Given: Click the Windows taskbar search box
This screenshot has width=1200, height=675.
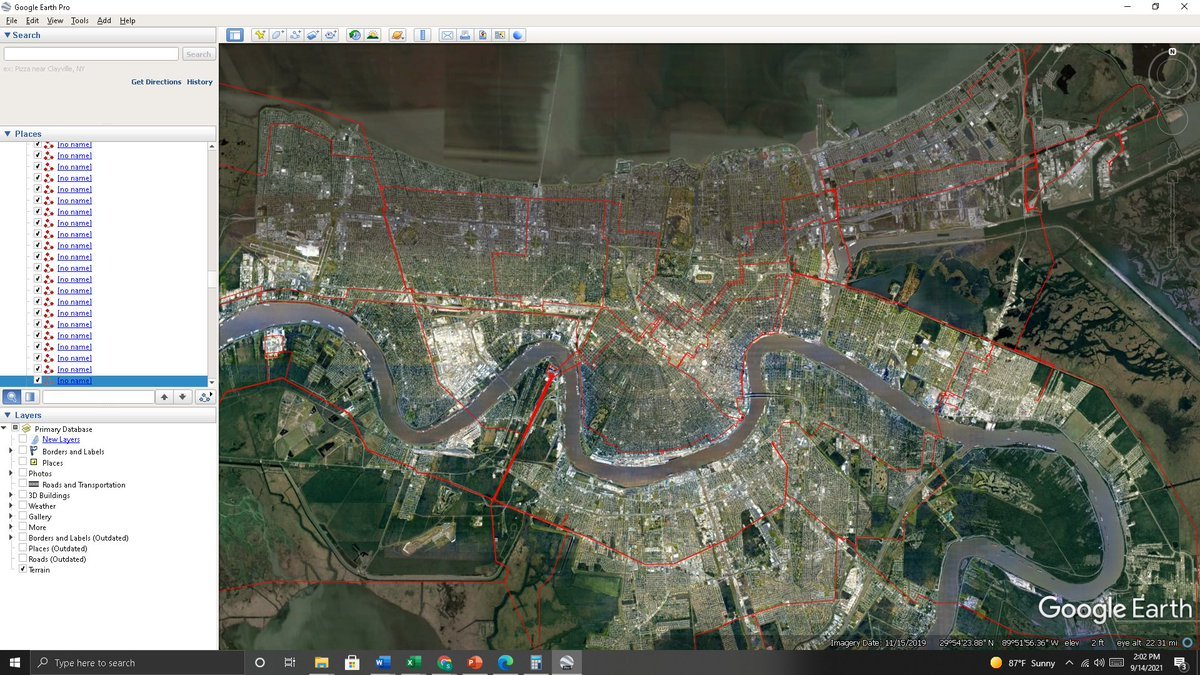Looking at the screenshot, I should pyautogui.click(x=137, y=662).
